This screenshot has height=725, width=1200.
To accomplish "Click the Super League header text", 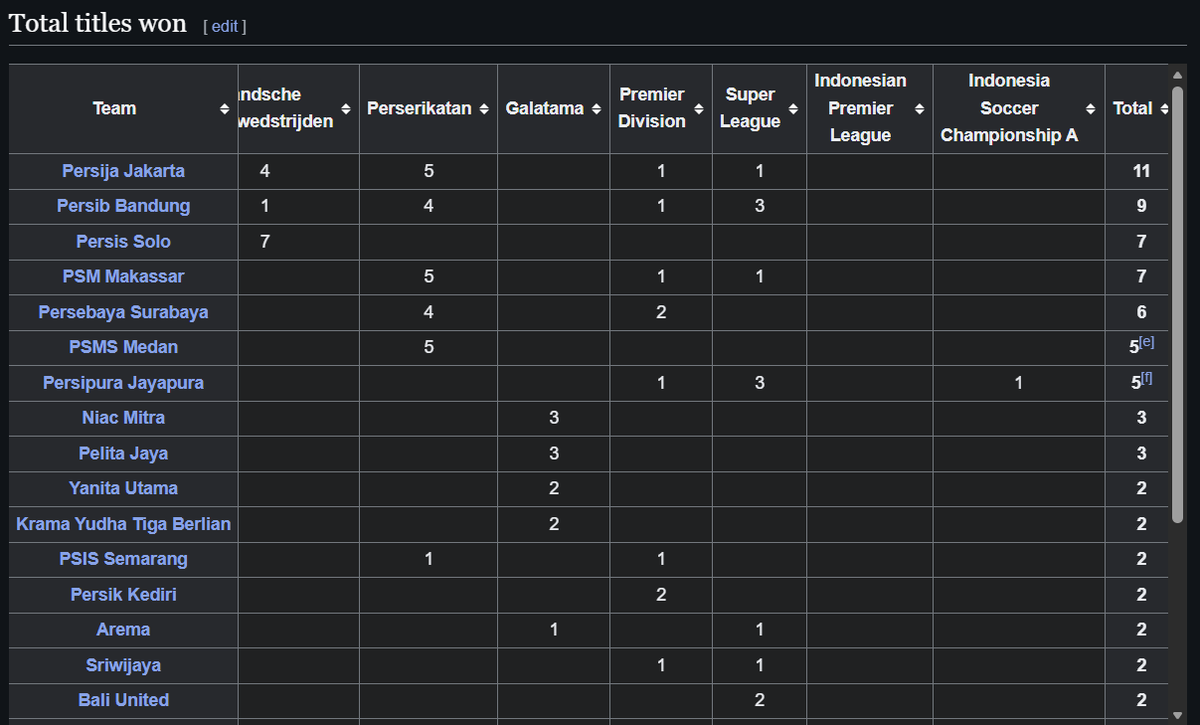I will (750, 108).
